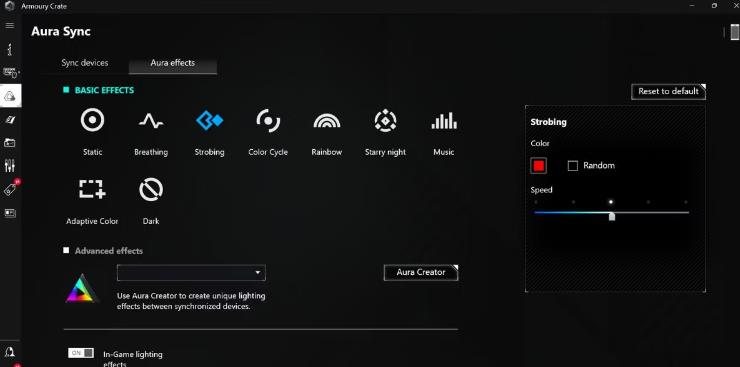Click the Aura Creator rainbow triangle logo
The image size is (740, 367).
82,288
